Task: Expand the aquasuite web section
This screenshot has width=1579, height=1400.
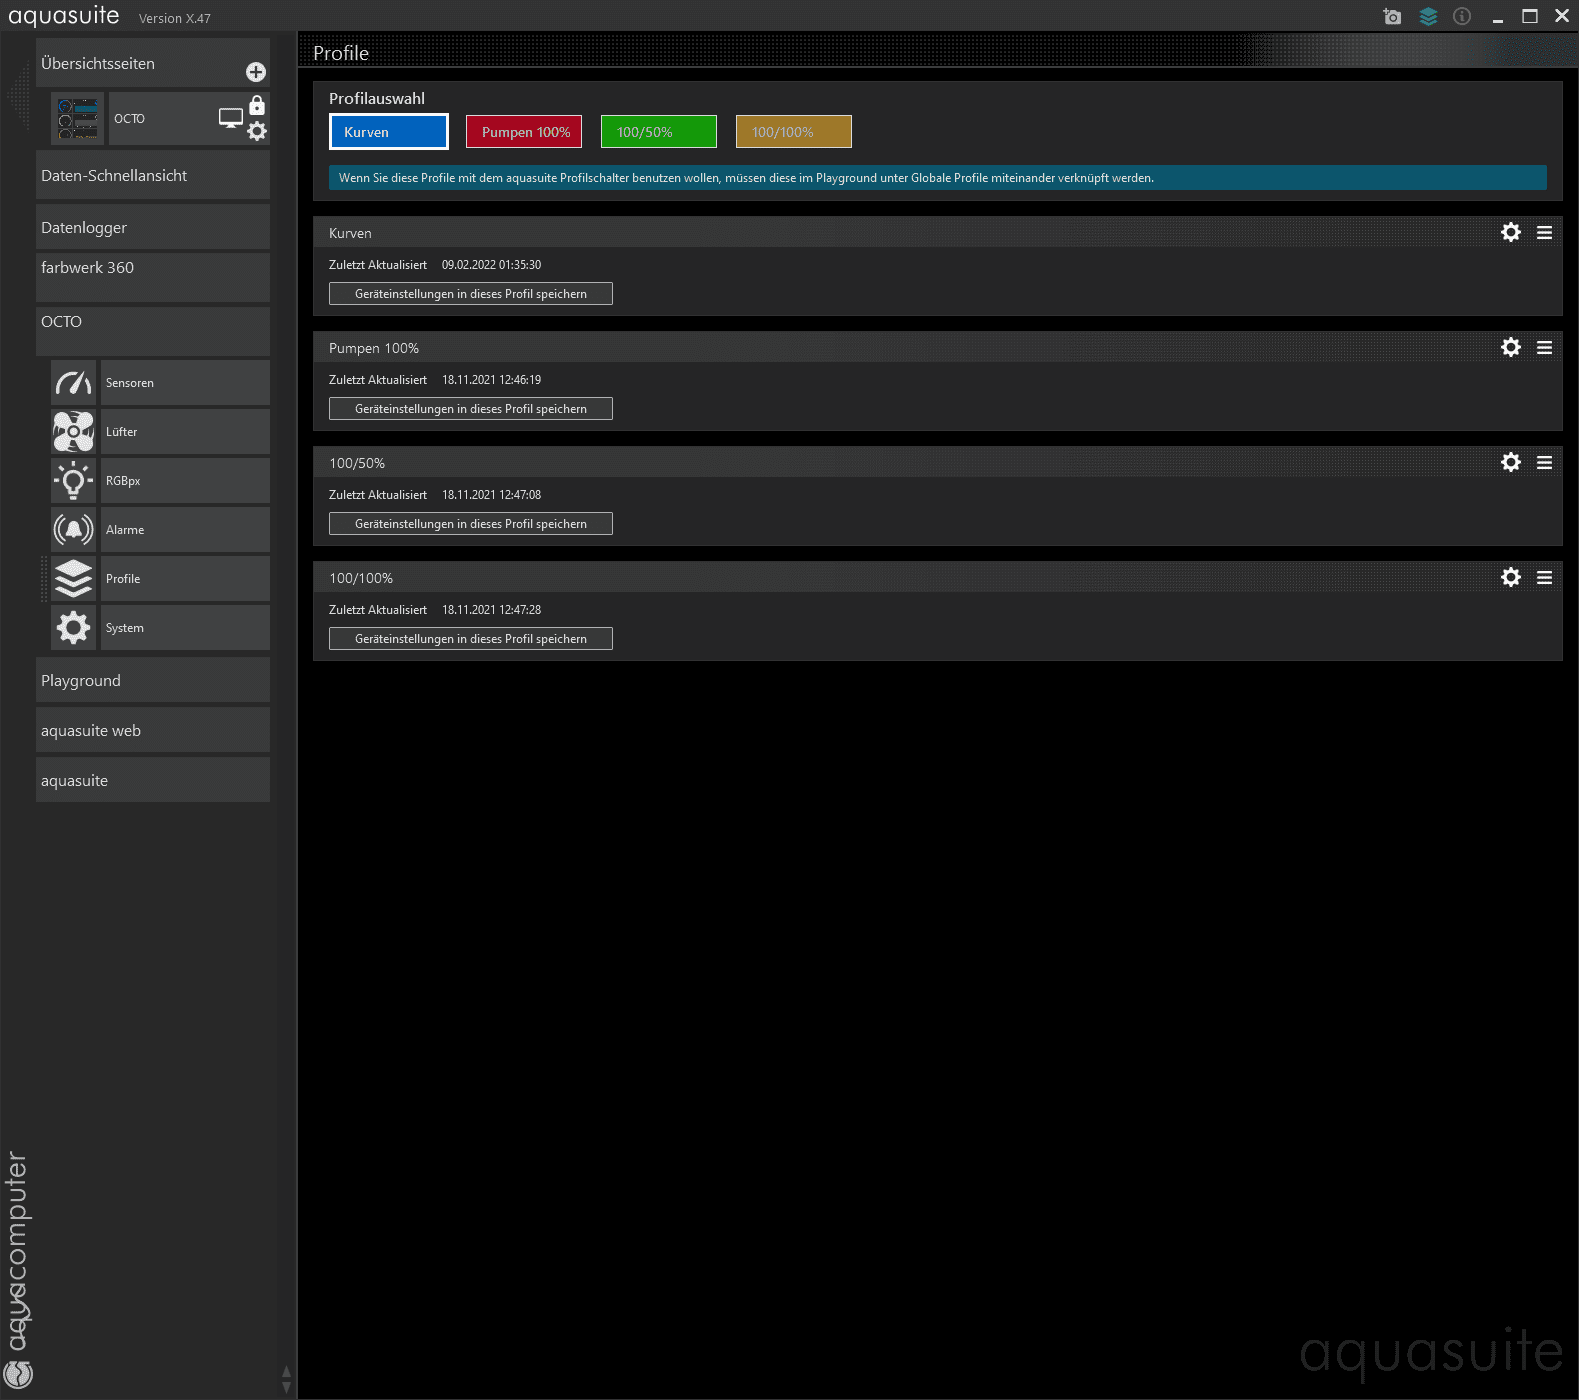Action: [153, 730]
